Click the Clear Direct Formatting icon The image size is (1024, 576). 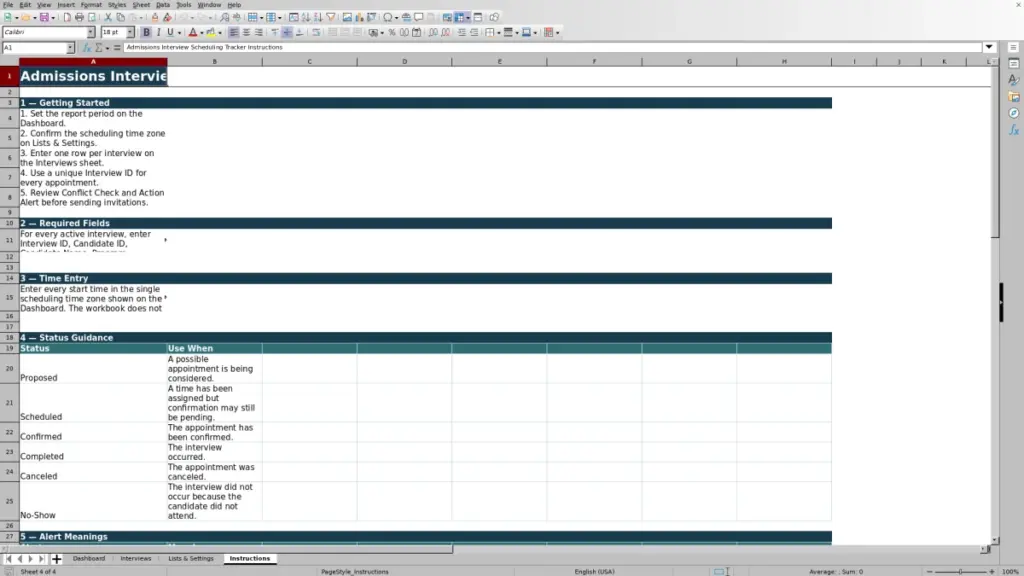(167, 17)
